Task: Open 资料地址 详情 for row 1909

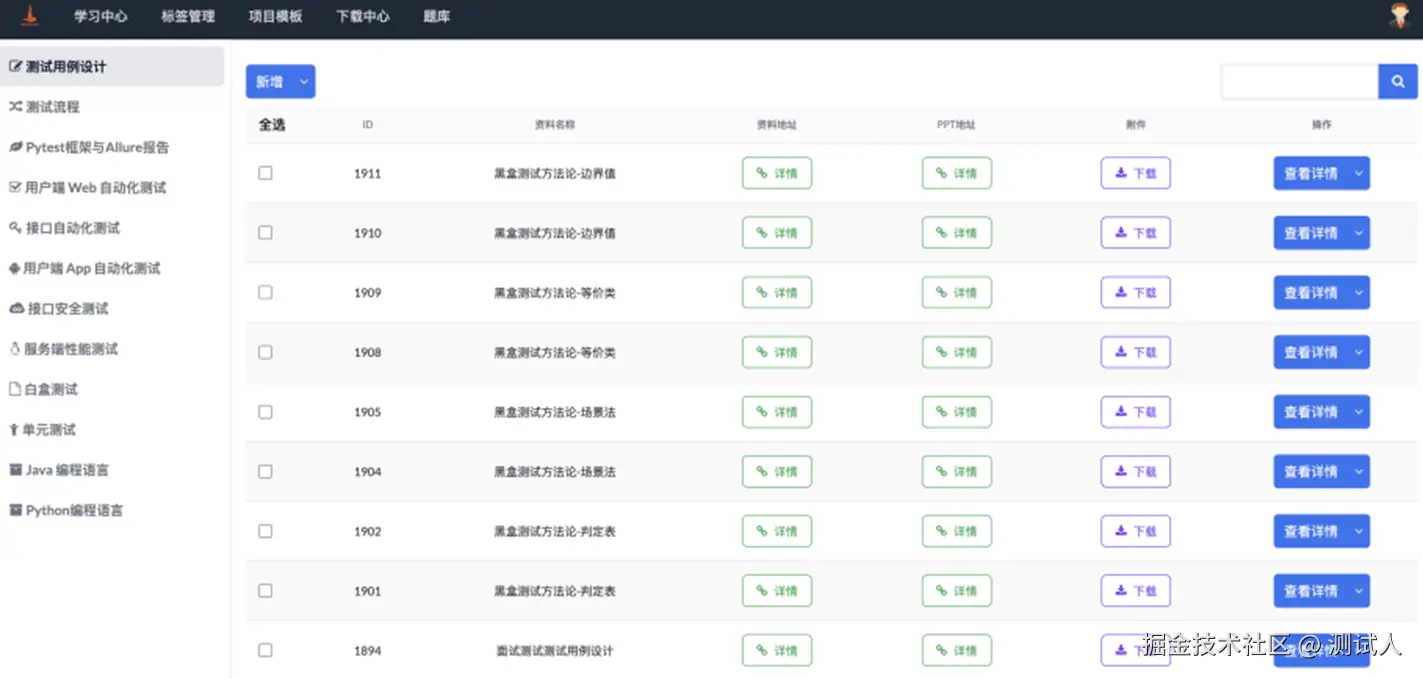Action: (777, 293)
